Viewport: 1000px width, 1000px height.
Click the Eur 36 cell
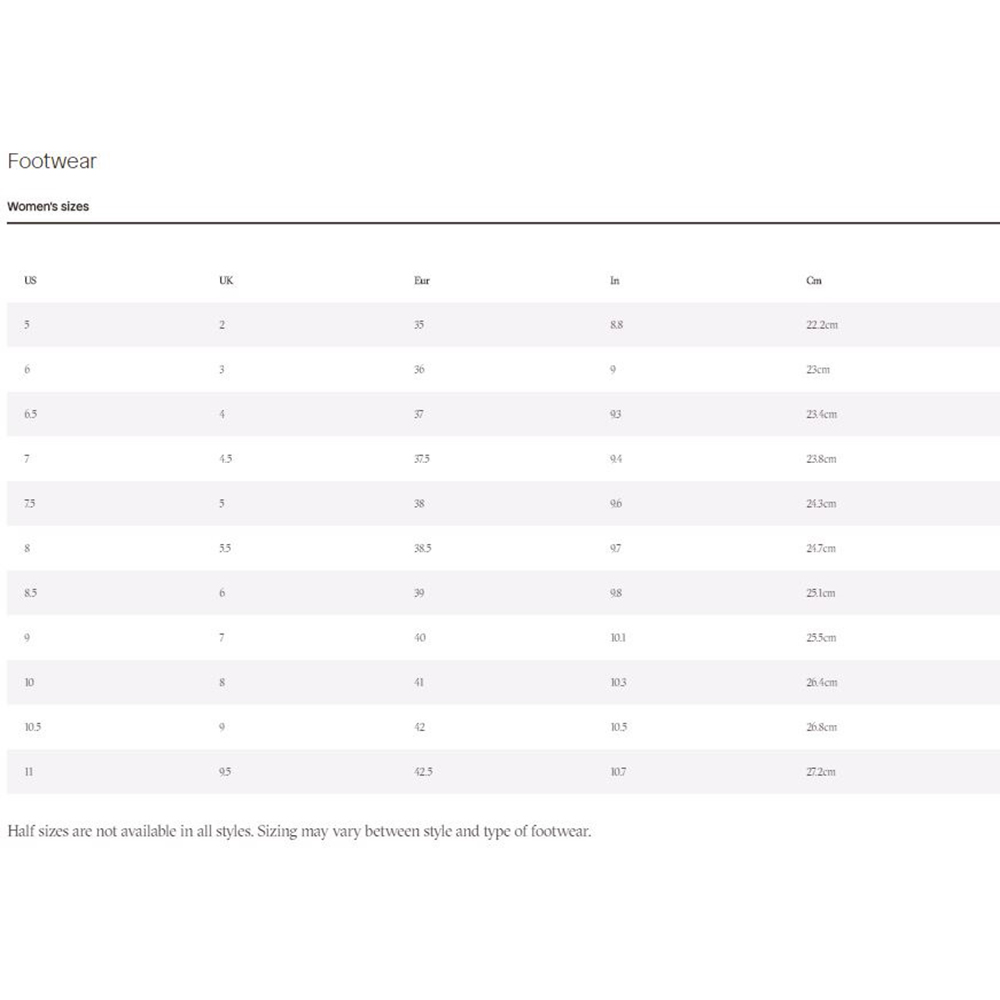pyautogui.click(x=419, y=369)
